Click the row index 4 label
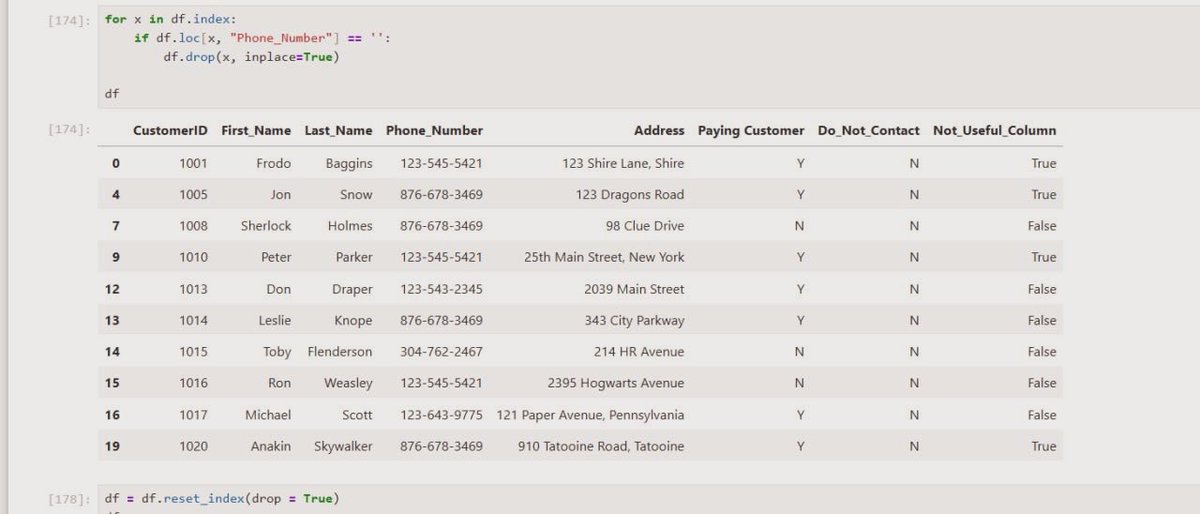1200x514 pixels. point(116,195)
